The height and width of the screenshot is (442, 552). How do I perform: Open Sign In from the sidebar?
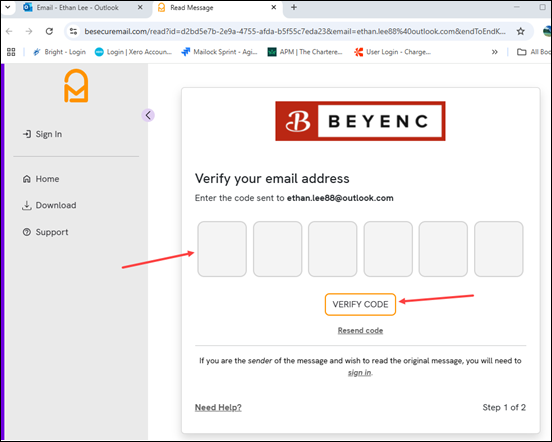42,134
